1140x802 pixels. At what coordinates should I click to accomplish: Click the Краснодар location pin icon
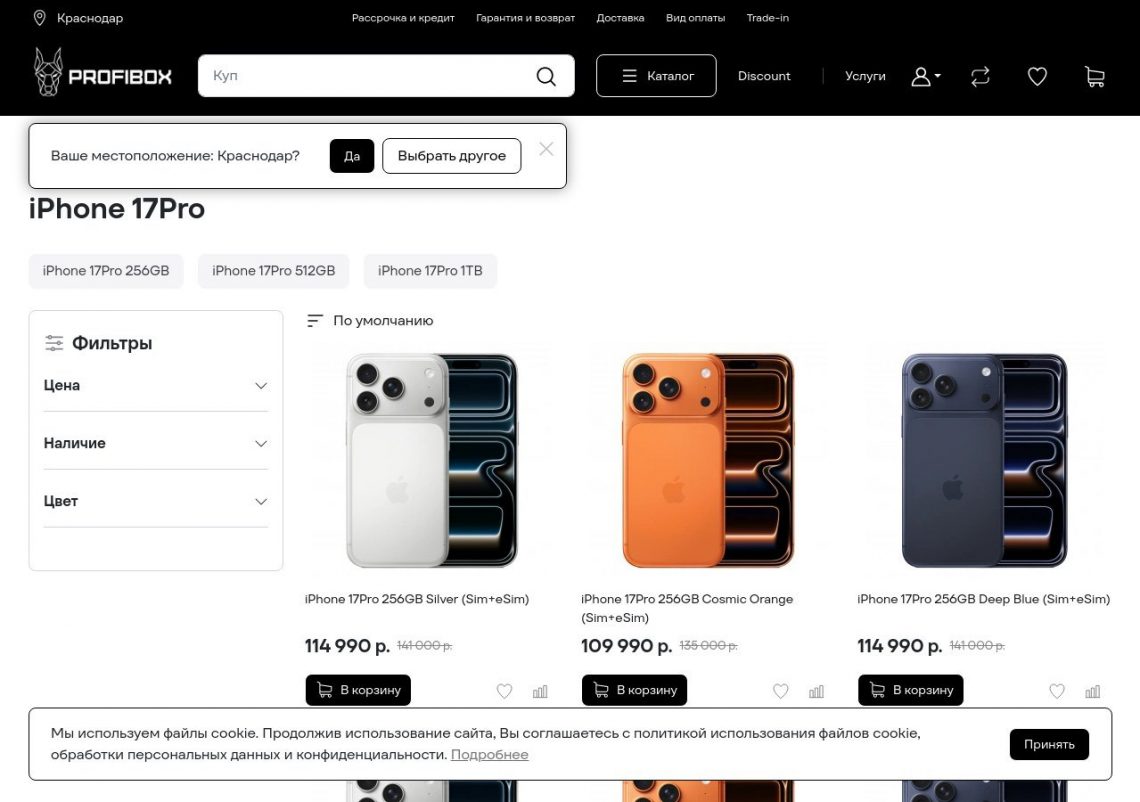pos(40,18)
